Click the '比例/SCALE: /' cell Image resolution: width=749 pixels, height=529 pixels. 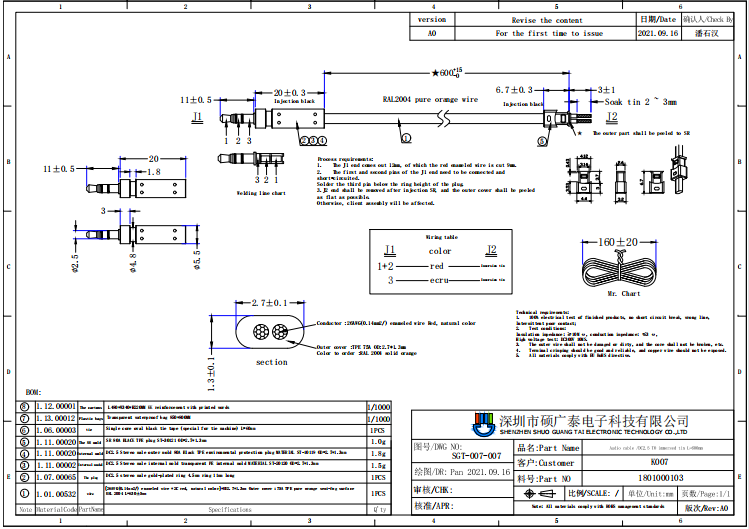click(594, 493)
